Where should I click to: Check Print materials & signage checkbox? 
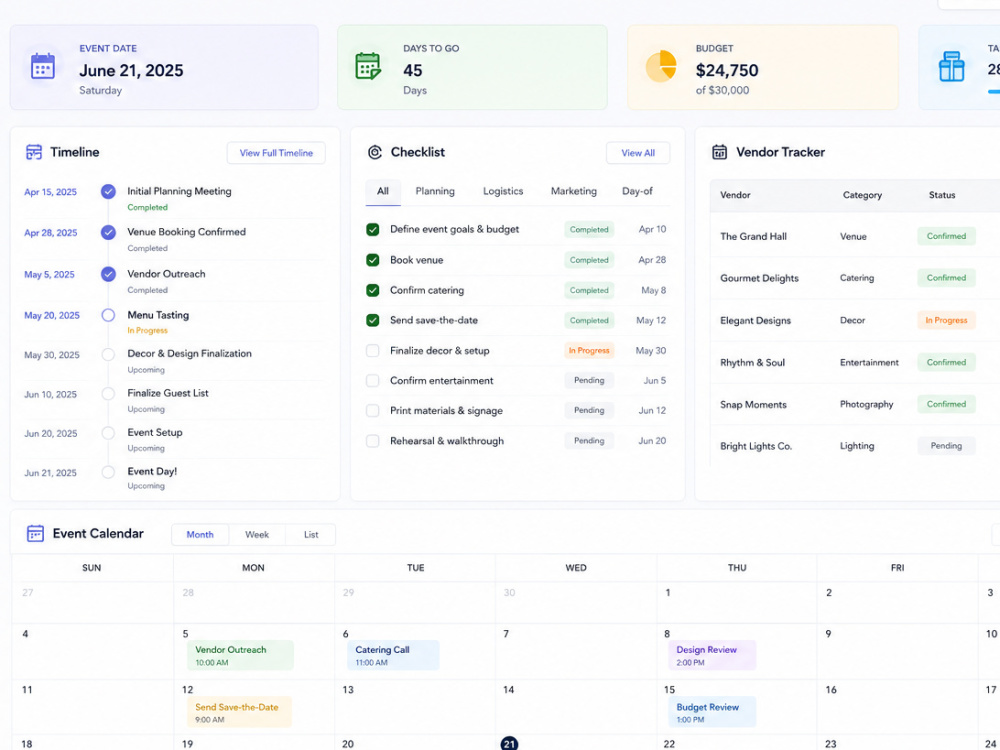(x=372, y=411)
